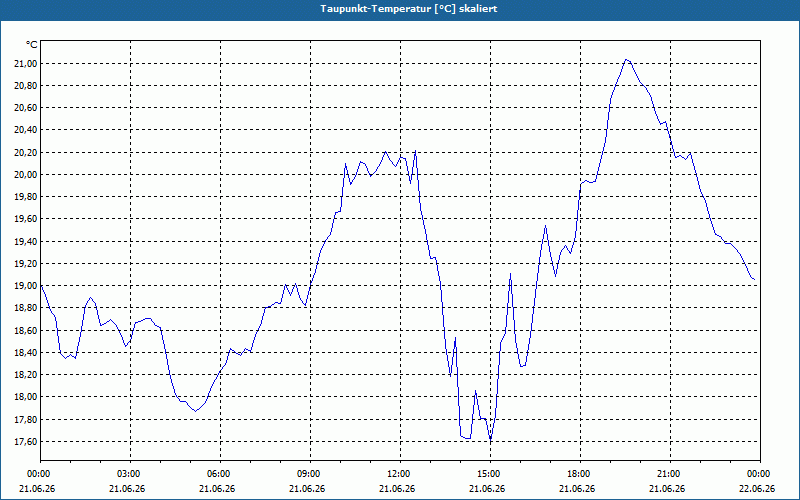Select the 18,40 tick label

coord(25,353)
